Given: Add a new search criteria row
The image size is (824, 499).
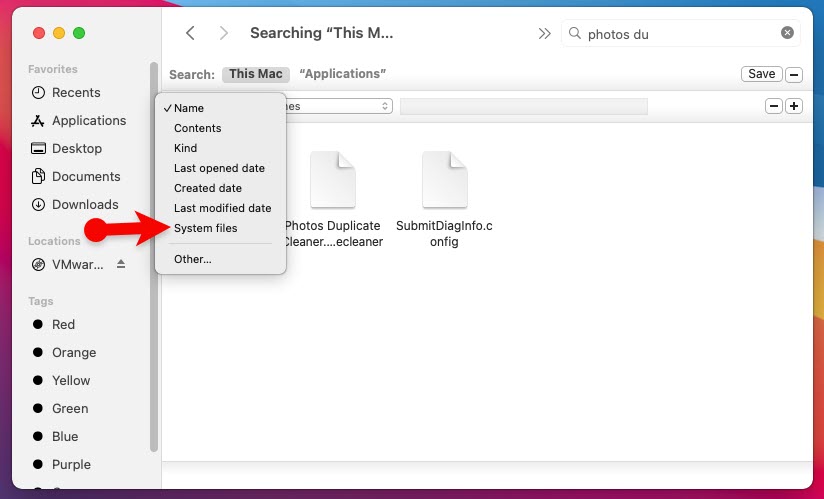Looking at the screenshot, I should click(x=794, y=106).
